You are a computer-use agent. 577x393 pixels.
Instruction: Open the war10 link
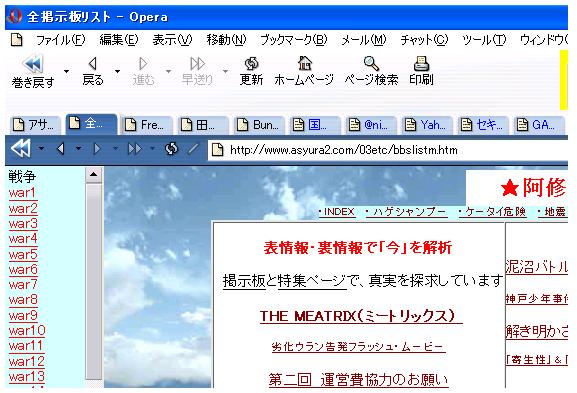pyautogui.click(x=27, y=330)
